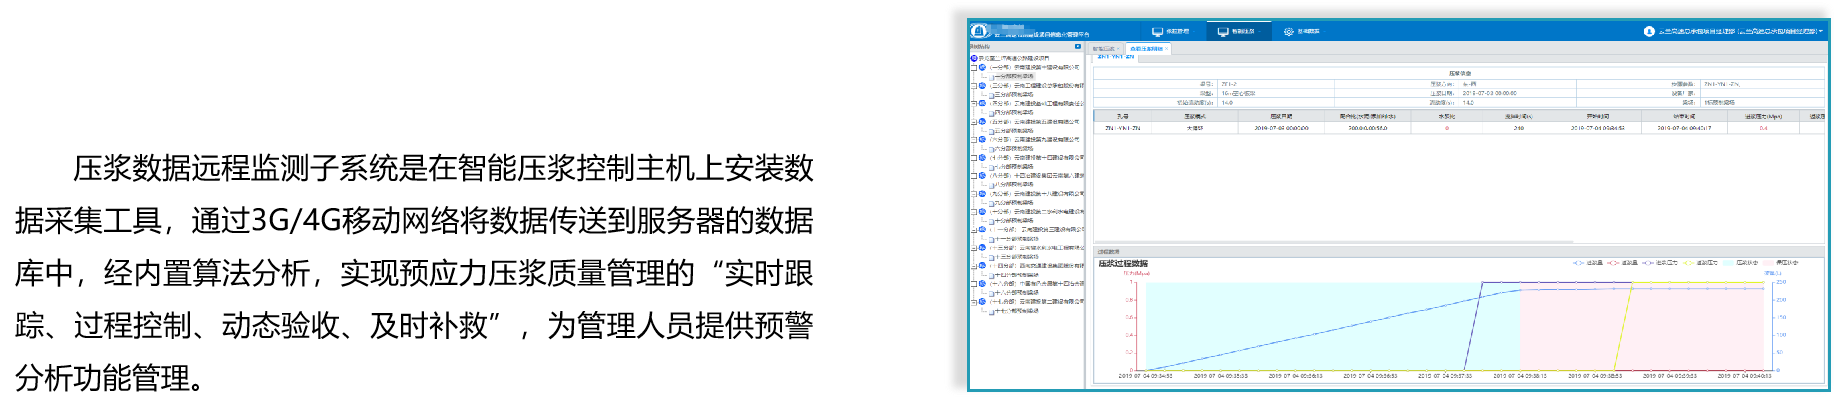
Task: Click the platform logo in the header
Action: 979,31
